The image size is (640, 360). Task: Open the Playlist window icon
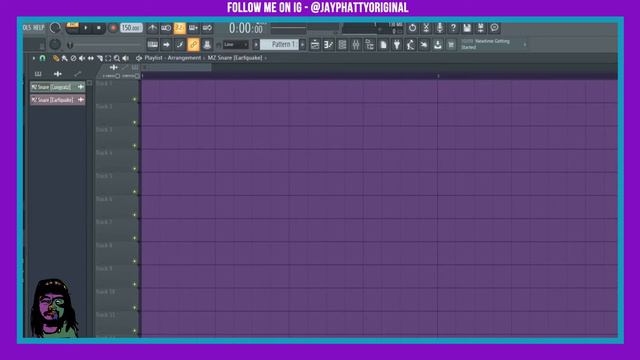(315, 44)
